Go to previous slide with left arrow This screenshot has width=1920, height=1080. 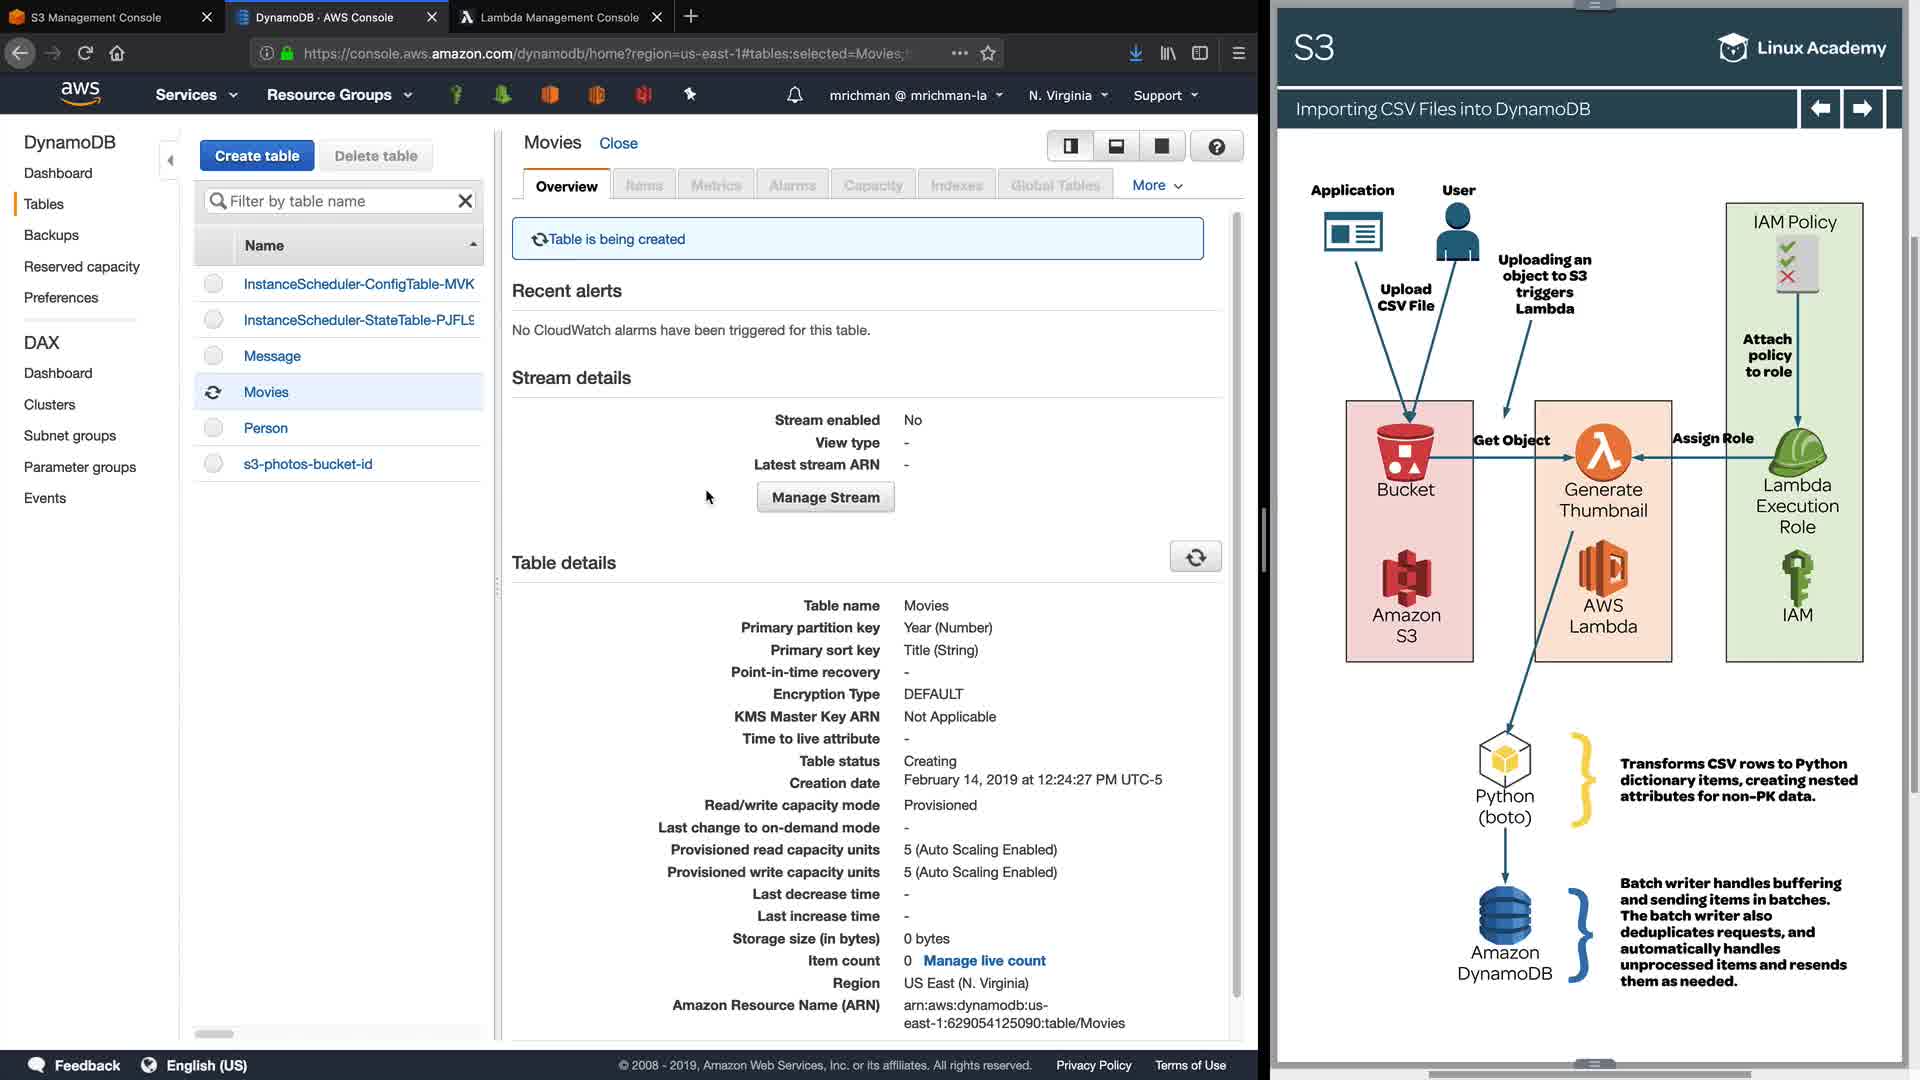[1820, 108]
